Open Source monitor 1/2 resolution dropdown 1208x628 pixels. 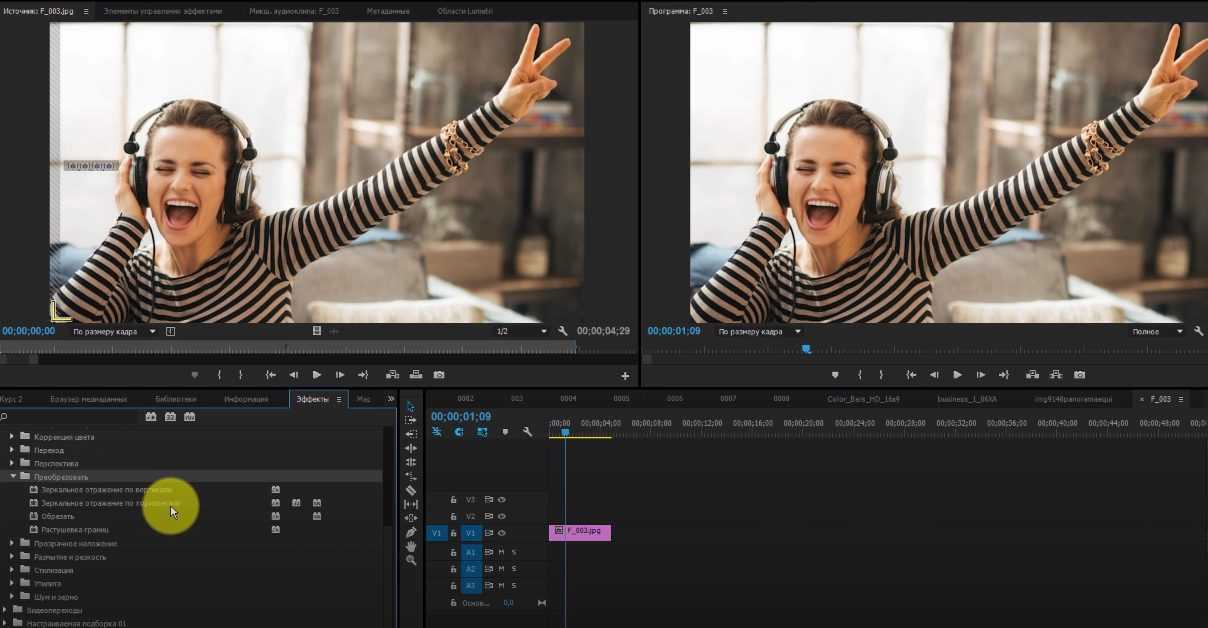[x=522, y=331]
